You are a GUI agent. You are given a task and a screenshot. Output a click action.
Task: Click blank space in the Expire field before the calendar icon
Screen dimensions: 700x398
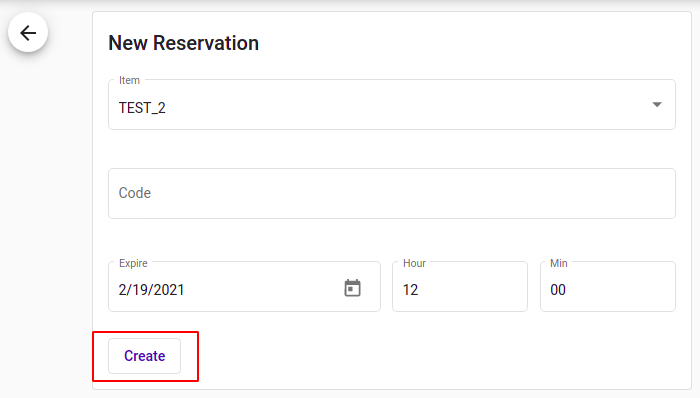tap(263, 289)
